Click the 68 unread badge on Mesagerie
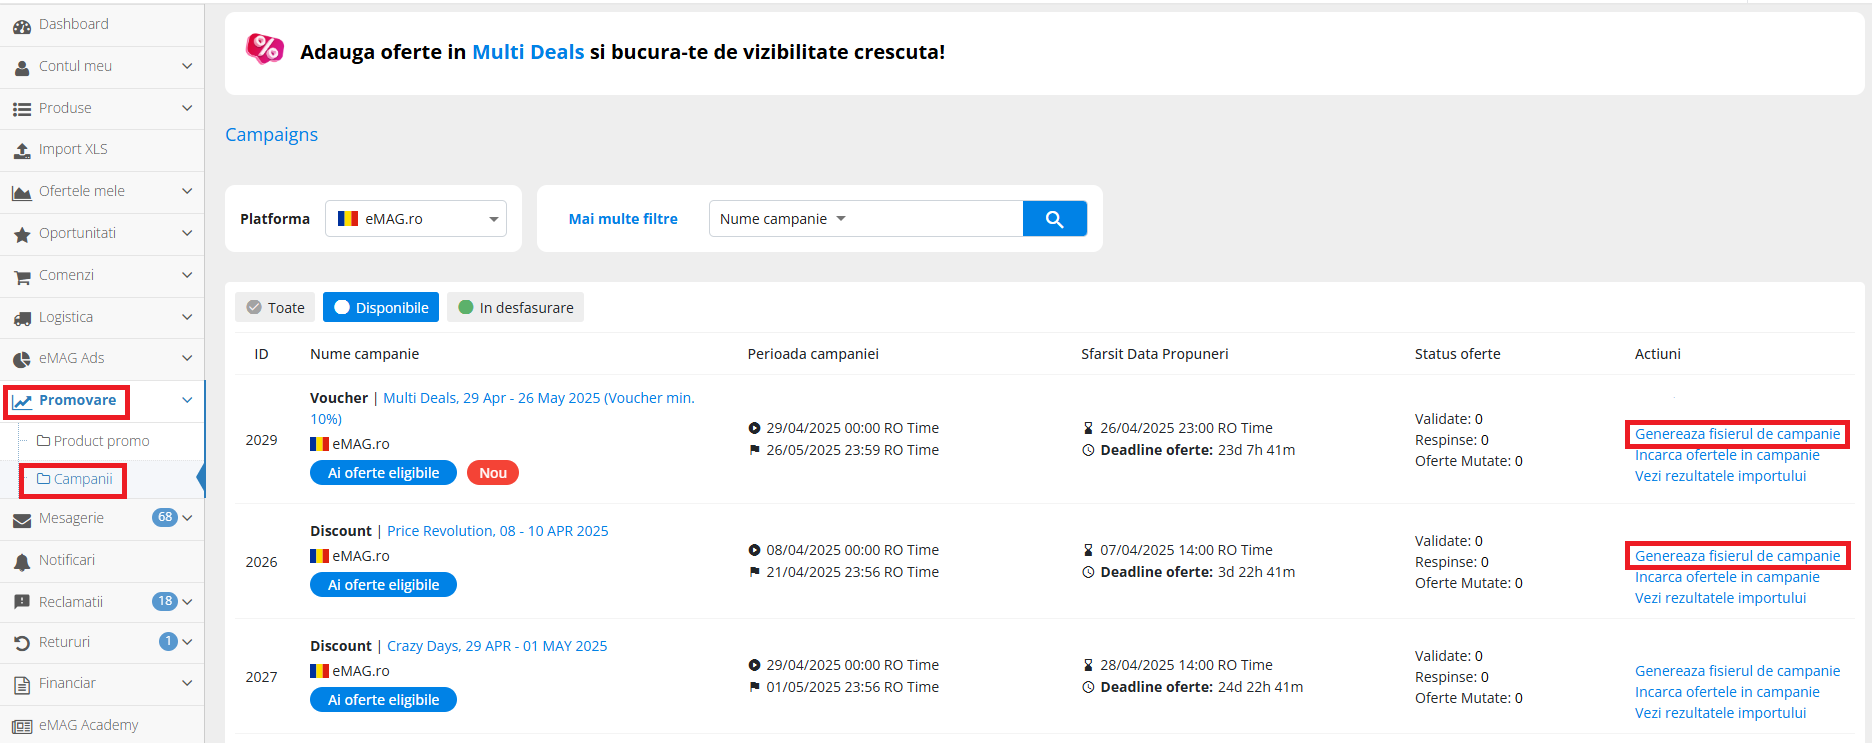Image resolution: width=1872 pixels, height=743 pixels. 165,517
